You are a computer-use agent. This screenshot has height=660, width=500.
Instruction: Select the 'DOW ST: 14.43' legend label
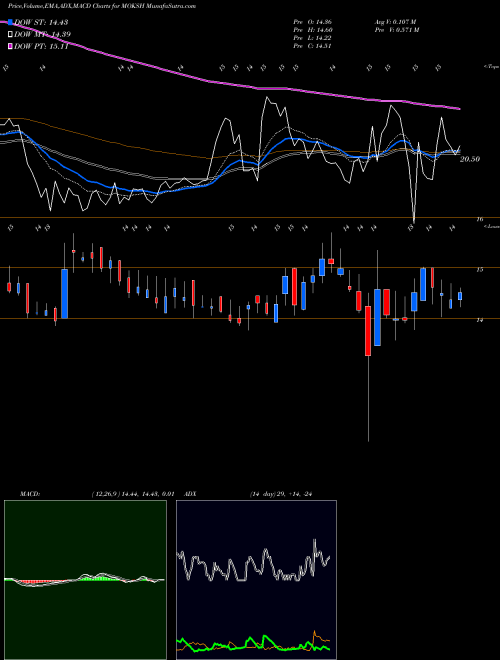(x=41, y=22)
